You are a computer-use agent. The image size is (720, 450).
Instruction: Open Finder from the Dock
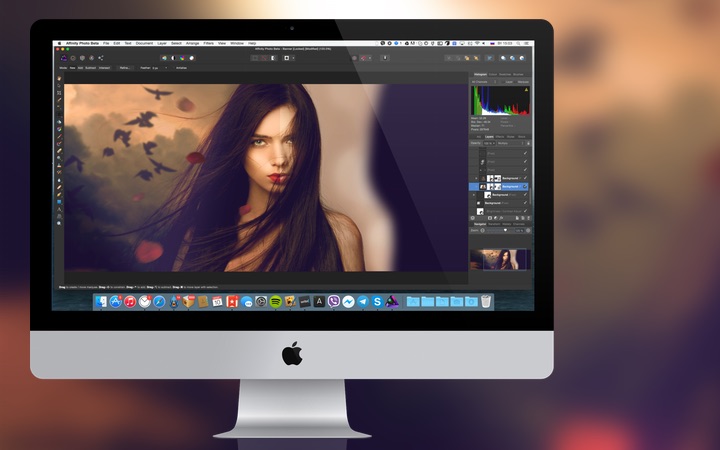(x=101, y=302)
